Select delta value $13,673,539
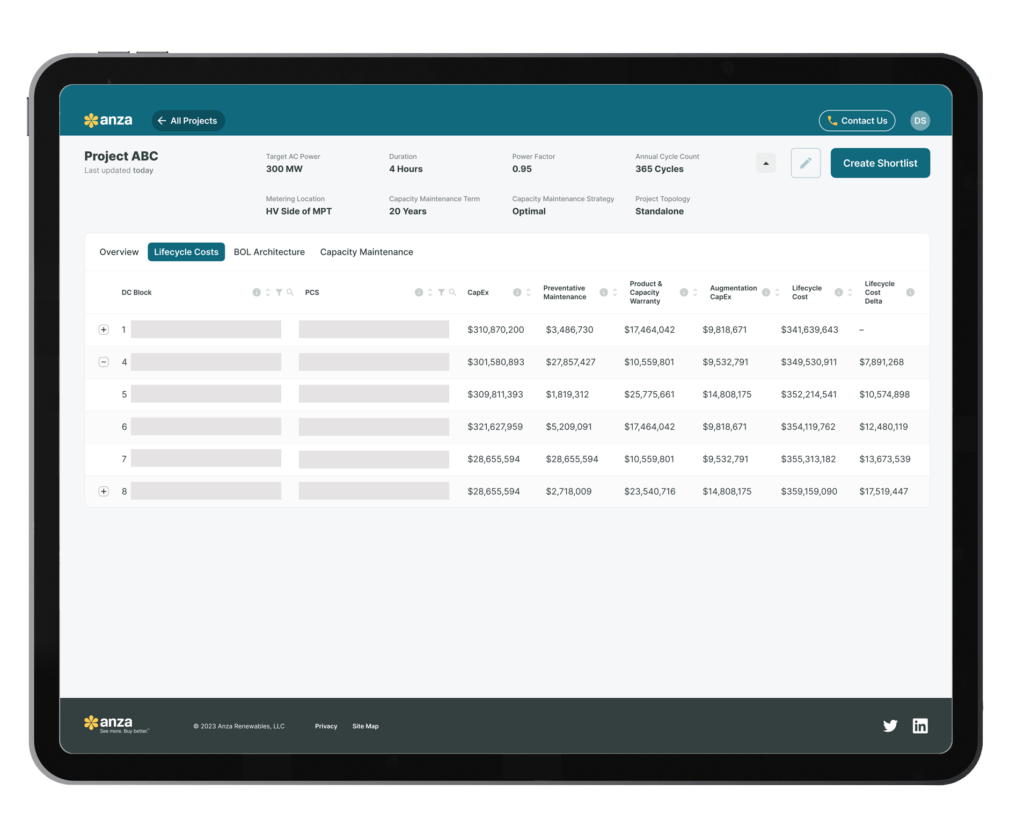This screenshot has height=834, width=1024. pyautogui.click(x=885, y=459)
